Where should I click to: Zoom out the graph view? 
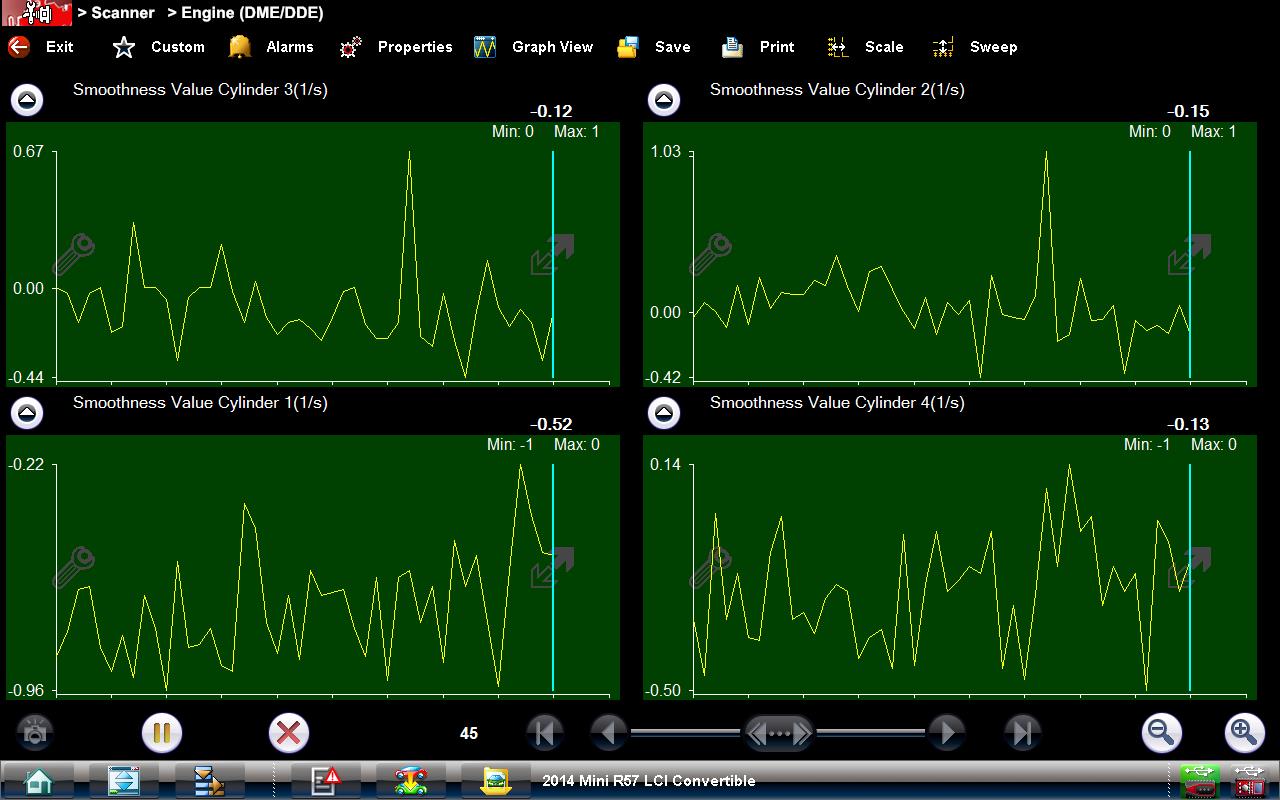tap(1161, 733)
